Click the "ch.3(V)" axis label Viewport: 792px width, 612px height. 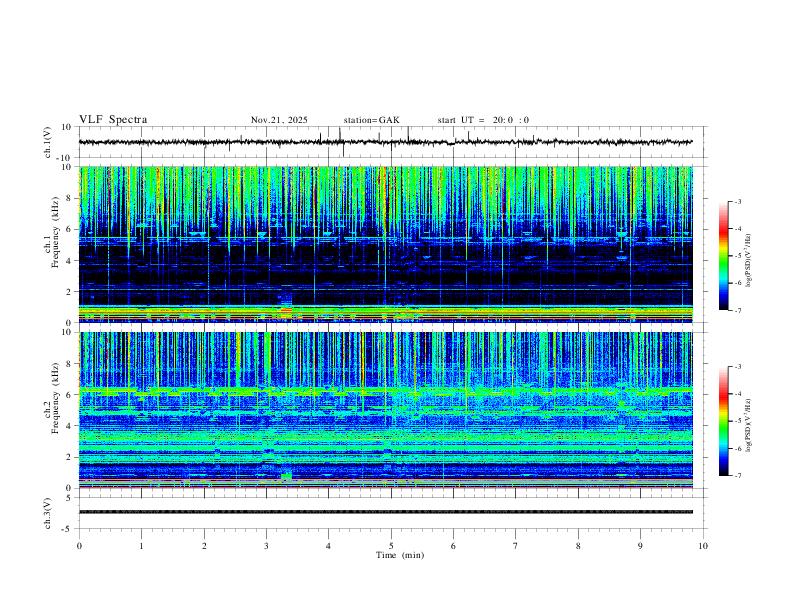(x=48, y=513)
